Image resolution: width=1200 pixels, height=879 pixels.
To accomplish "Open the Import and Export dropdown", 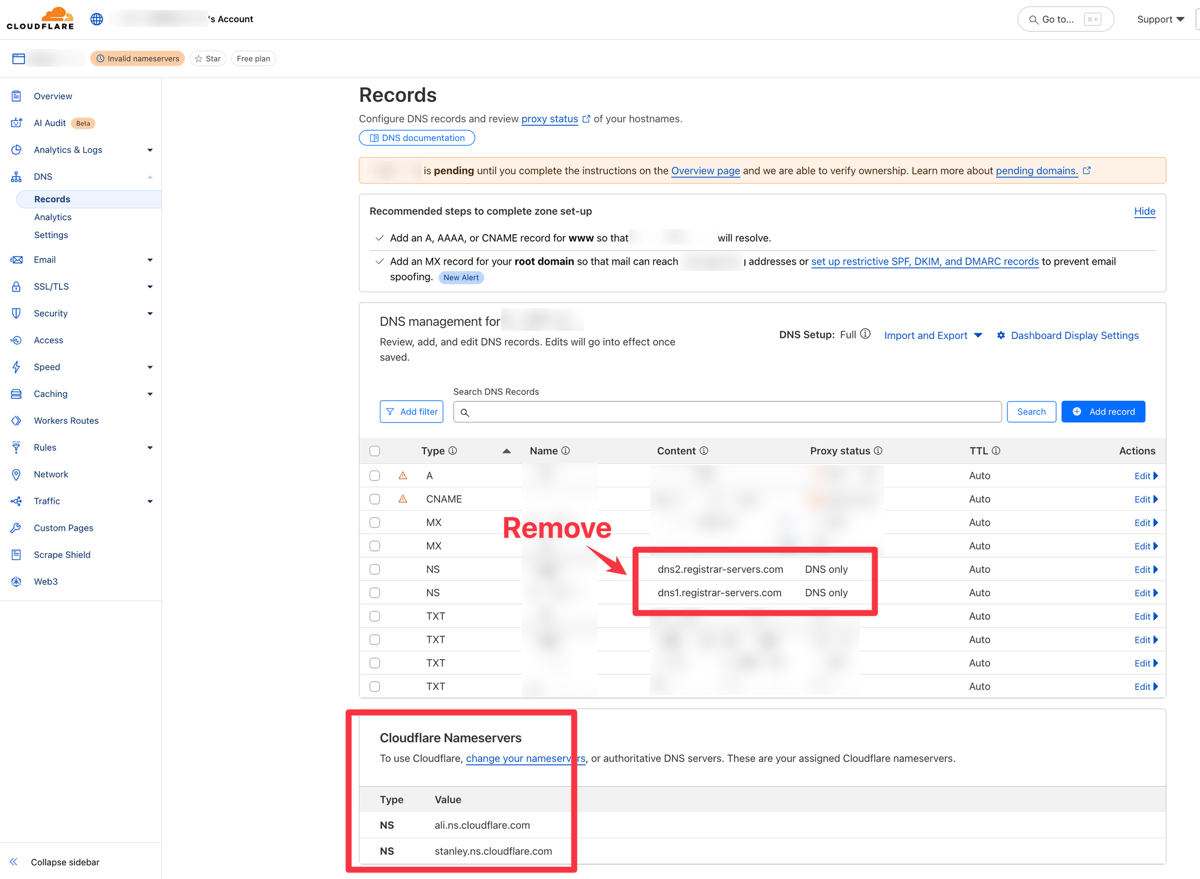I will click(933, 335).
